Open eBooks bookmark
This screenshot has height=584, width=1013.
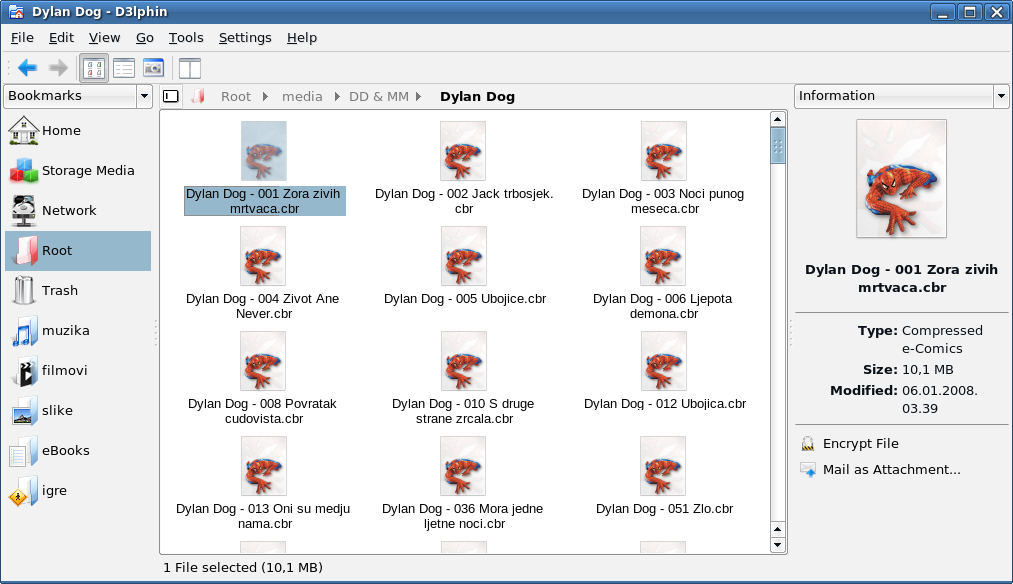click(x=78, y=451)
